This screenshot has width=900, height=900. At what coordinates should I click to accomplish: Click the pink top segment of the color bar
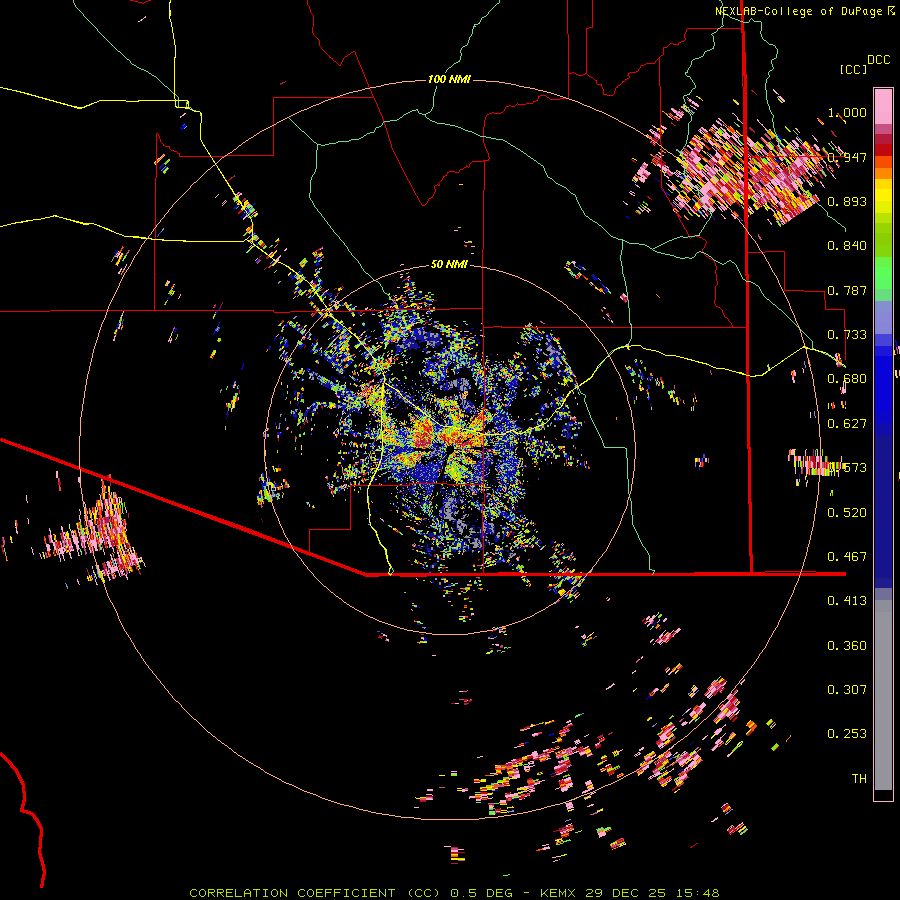click(x=883, y=106)
